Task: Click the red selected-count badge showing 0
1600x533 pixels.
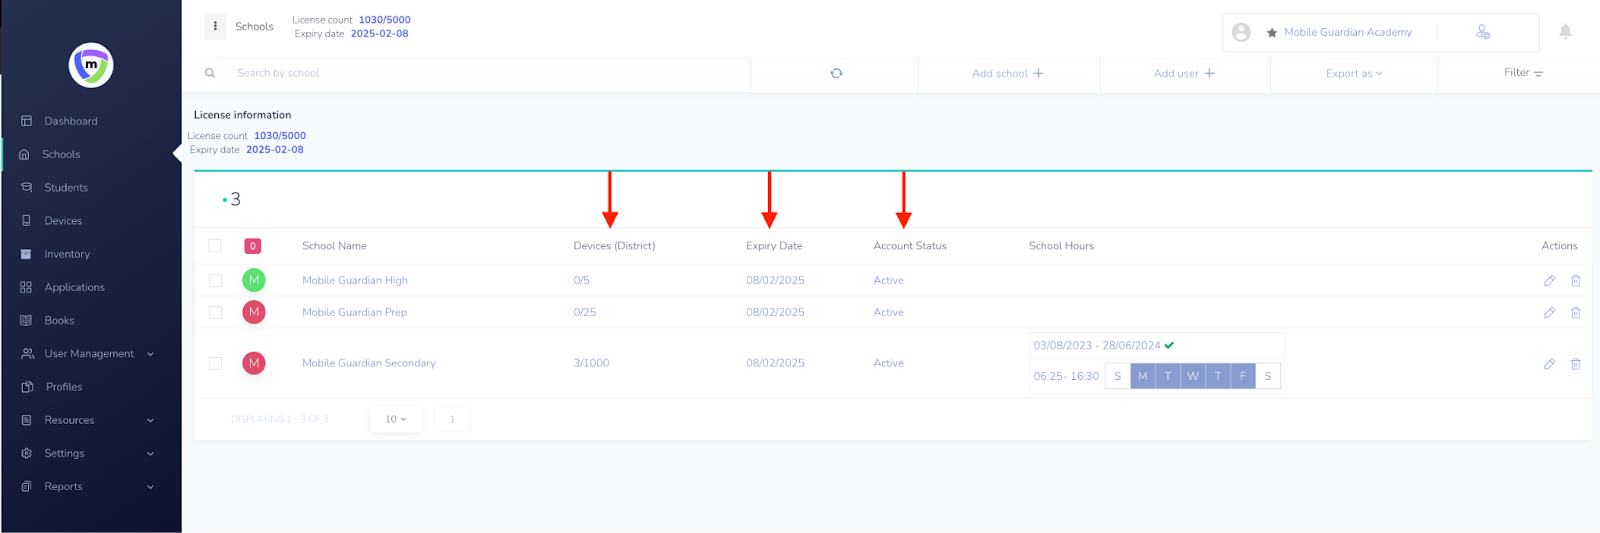Action: pos(253,246)
